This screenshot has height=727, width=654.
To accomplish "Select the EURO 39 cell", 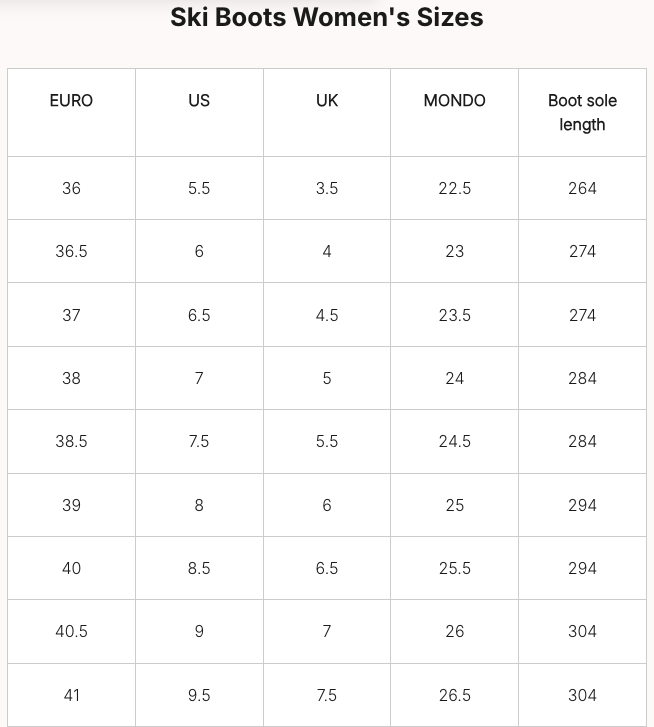I will pyautogui.click(x=71, y=505).
